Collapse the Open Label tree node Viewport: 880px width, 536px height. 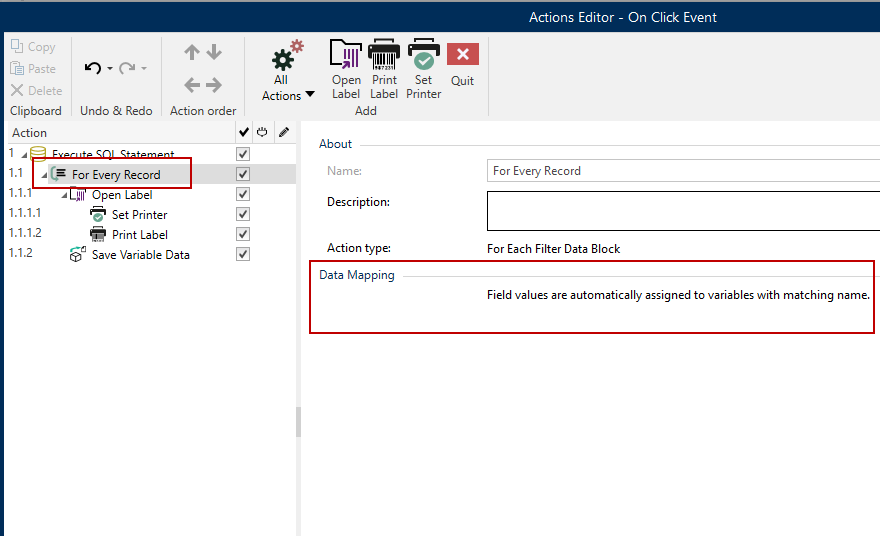64,196
